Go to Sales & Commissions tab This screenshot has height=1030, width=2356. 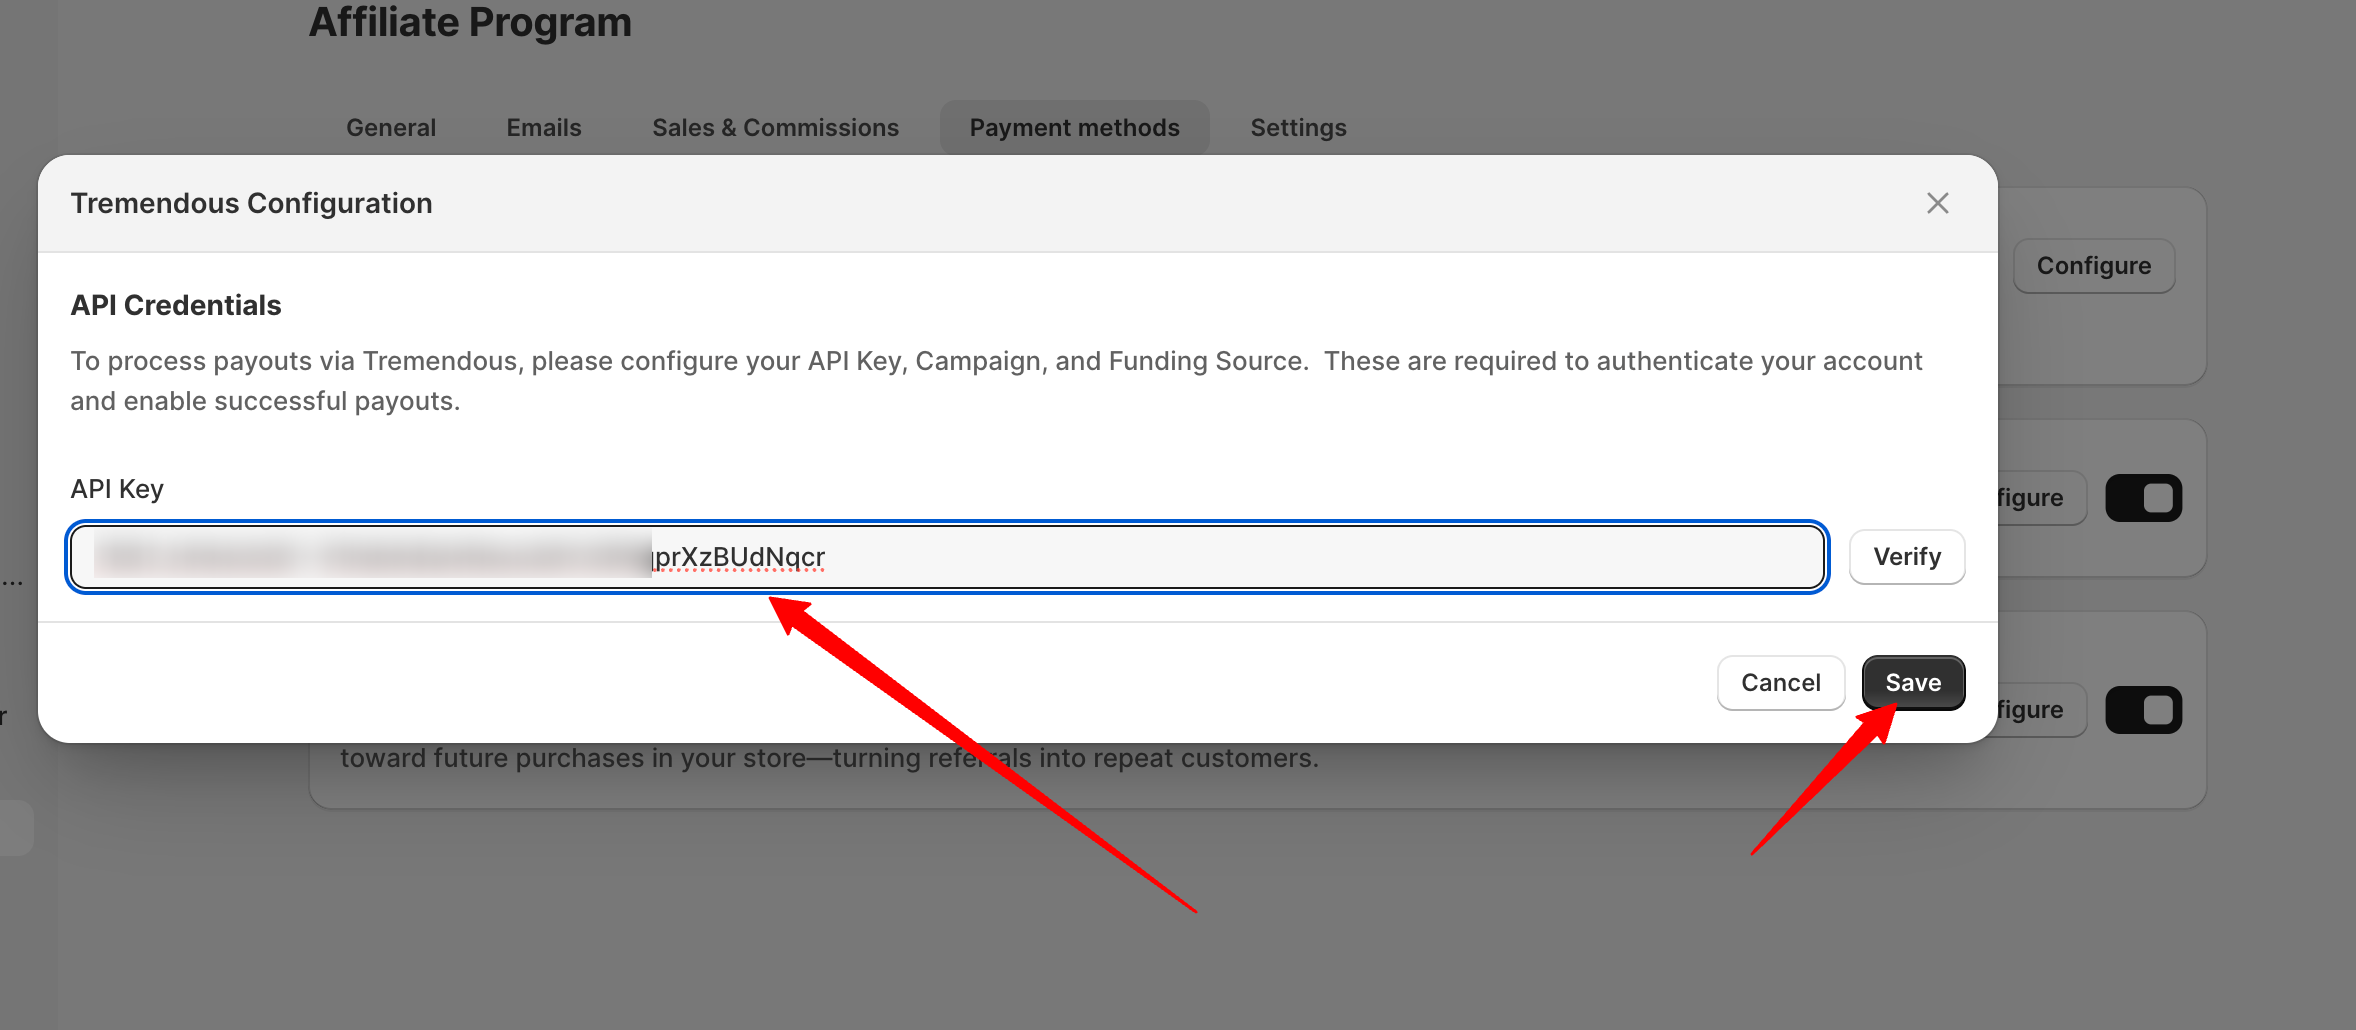coord(775,128)
